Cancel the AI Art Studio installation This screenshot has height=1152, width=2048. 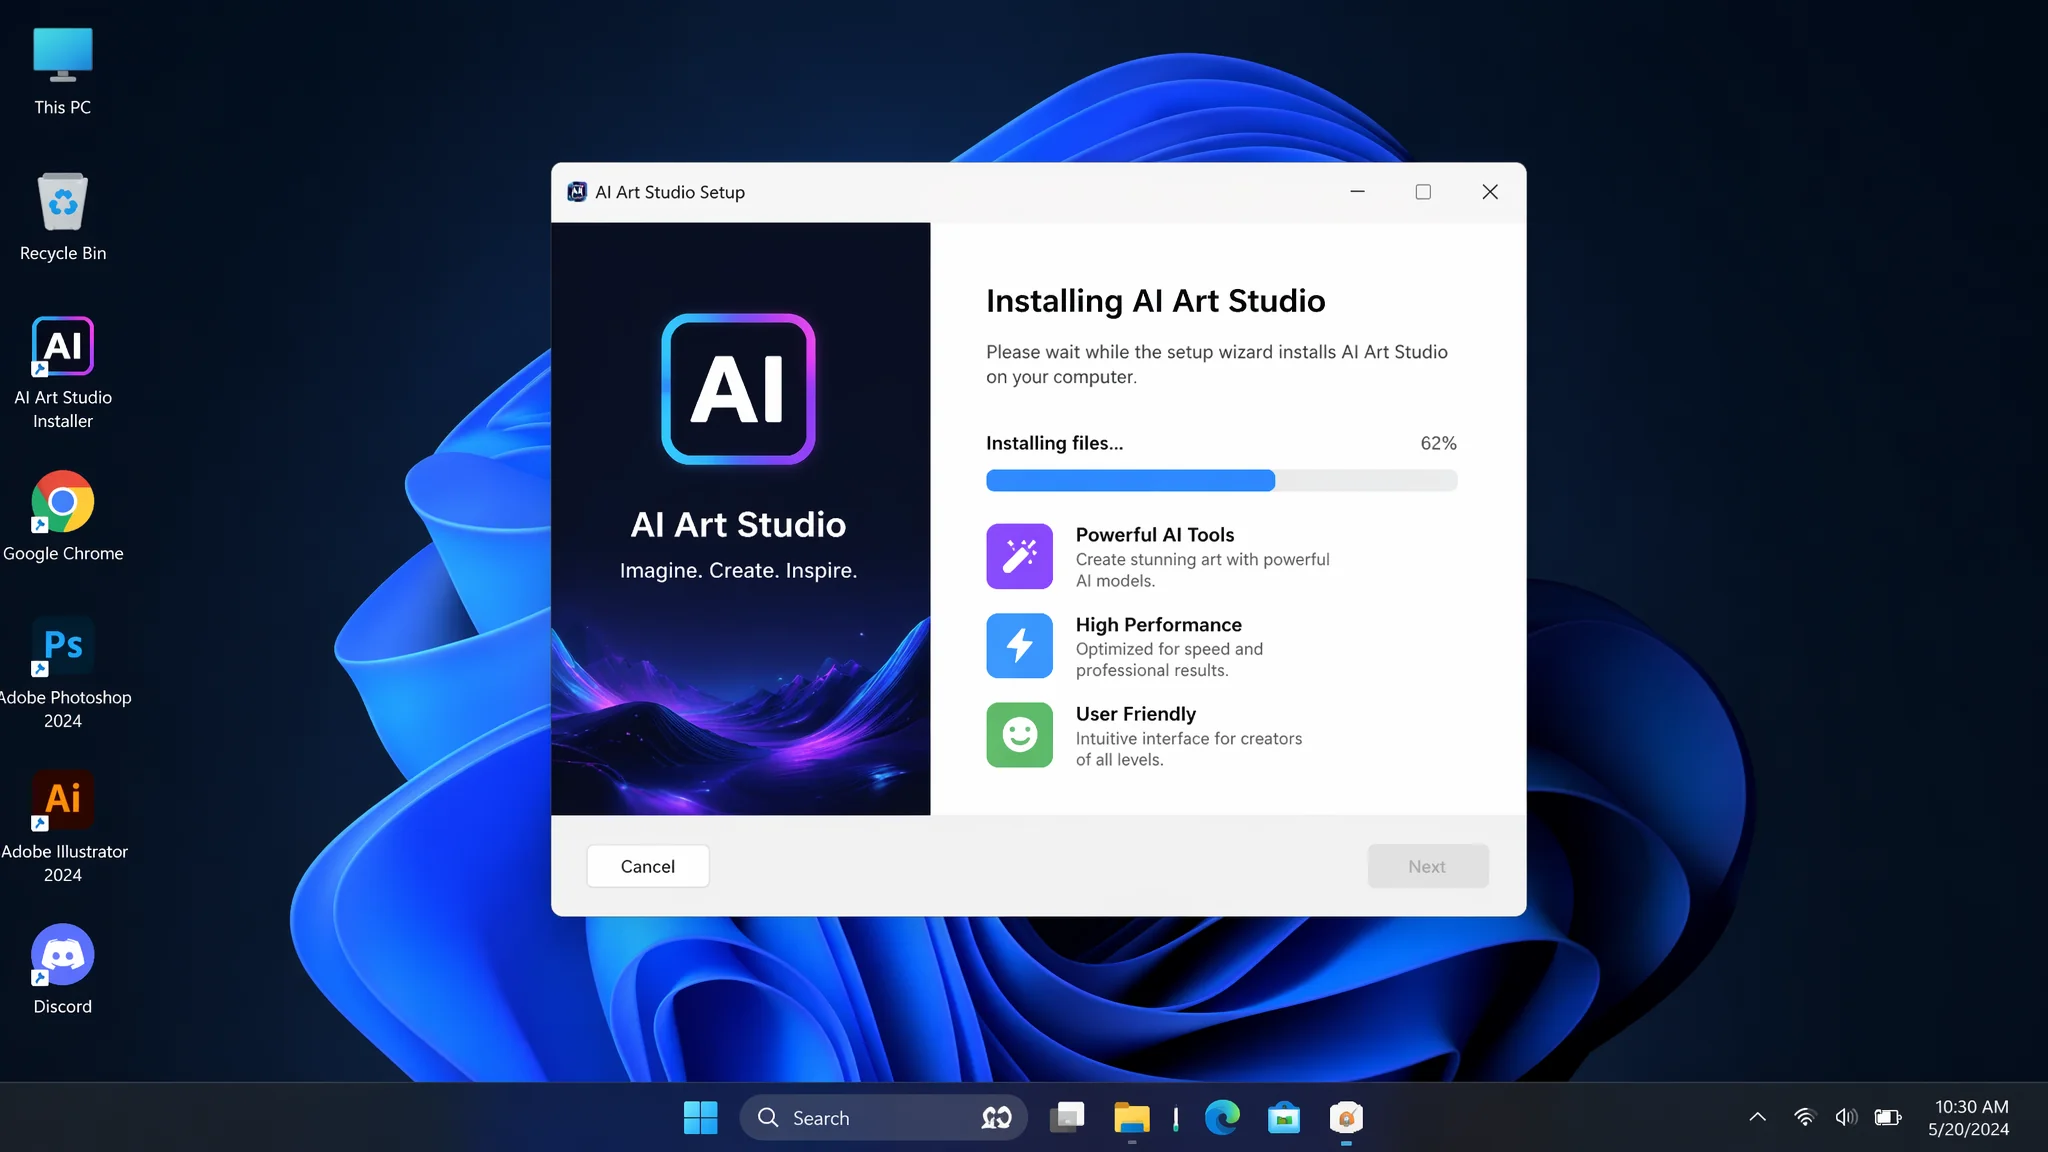(647, 866)
